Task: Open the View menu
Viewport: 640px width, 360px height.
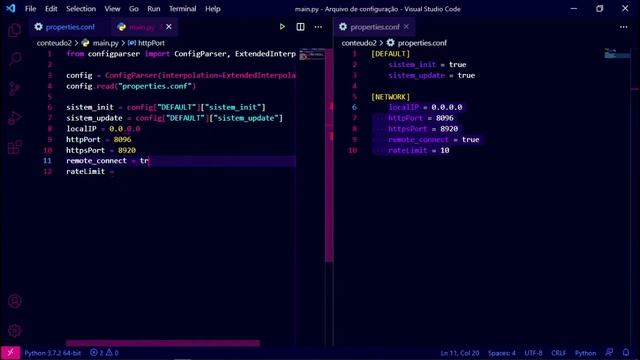Action: (x=112, y=9)
